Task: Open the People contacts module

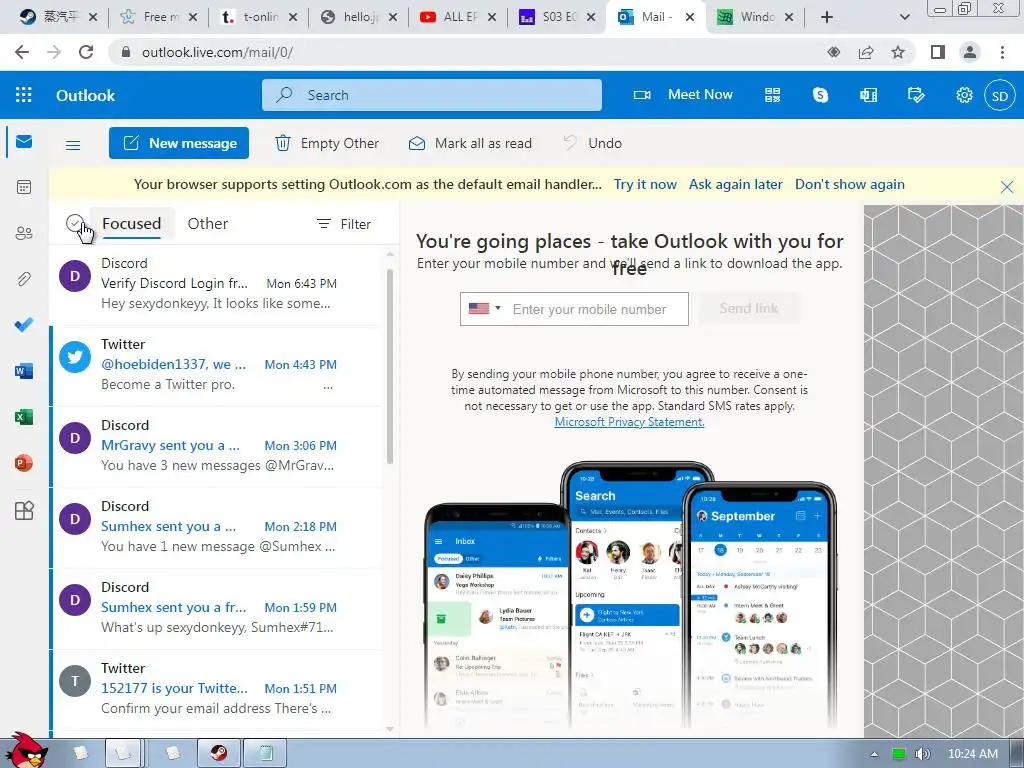Action: [x=24, y=233]
